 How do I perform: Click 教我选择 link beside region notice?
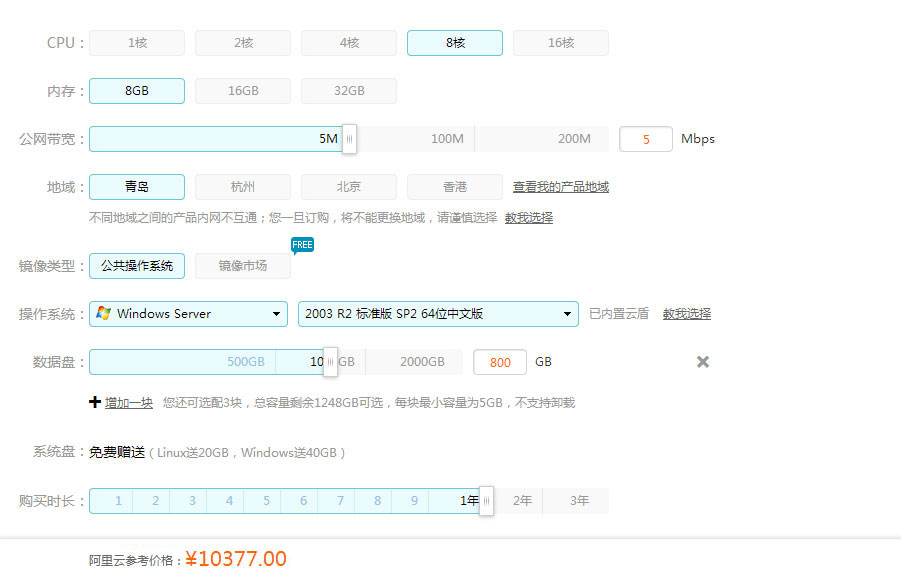pos(528,217)
